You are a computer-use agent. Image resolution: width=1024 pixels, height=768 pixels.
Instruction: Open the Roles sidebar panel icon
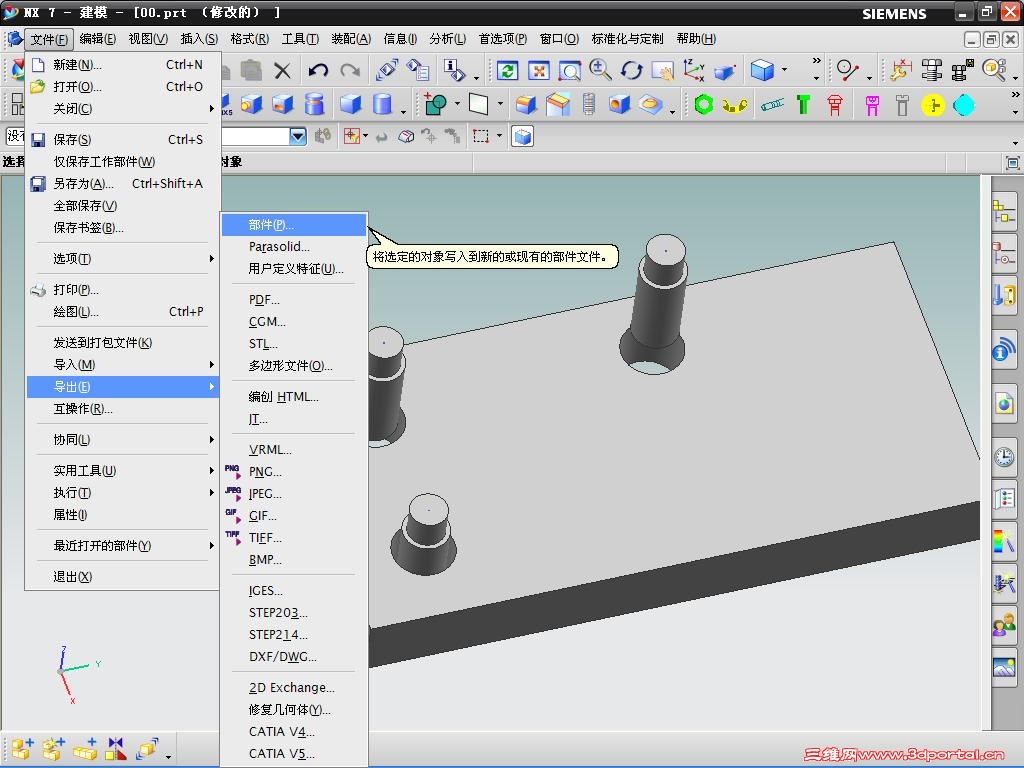pos(1003,625)
